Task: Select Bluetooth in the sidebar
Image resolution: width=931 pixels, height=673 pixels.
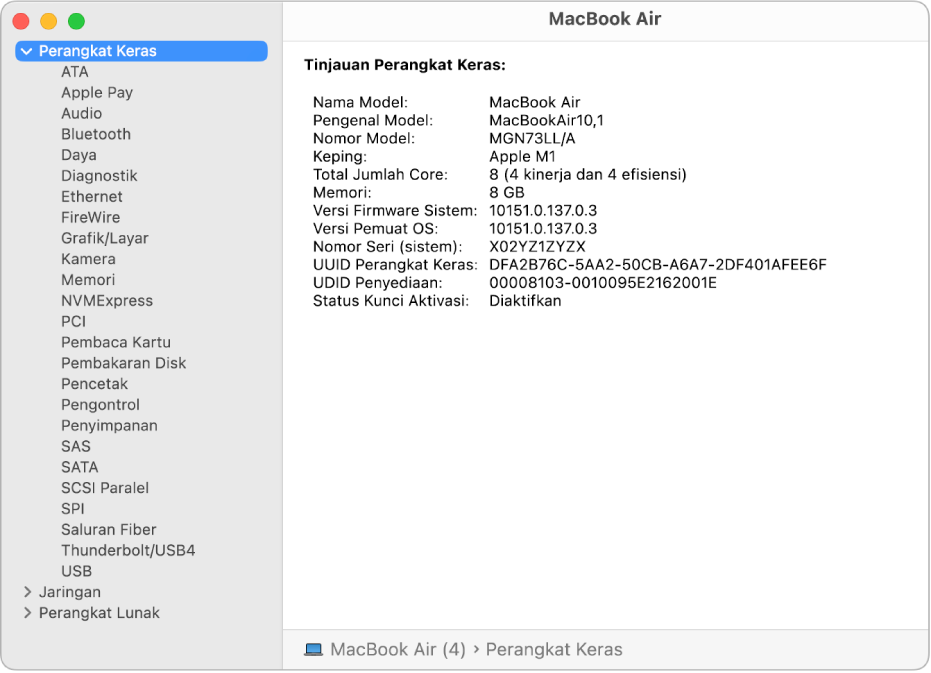Action: tap(96, 134)
